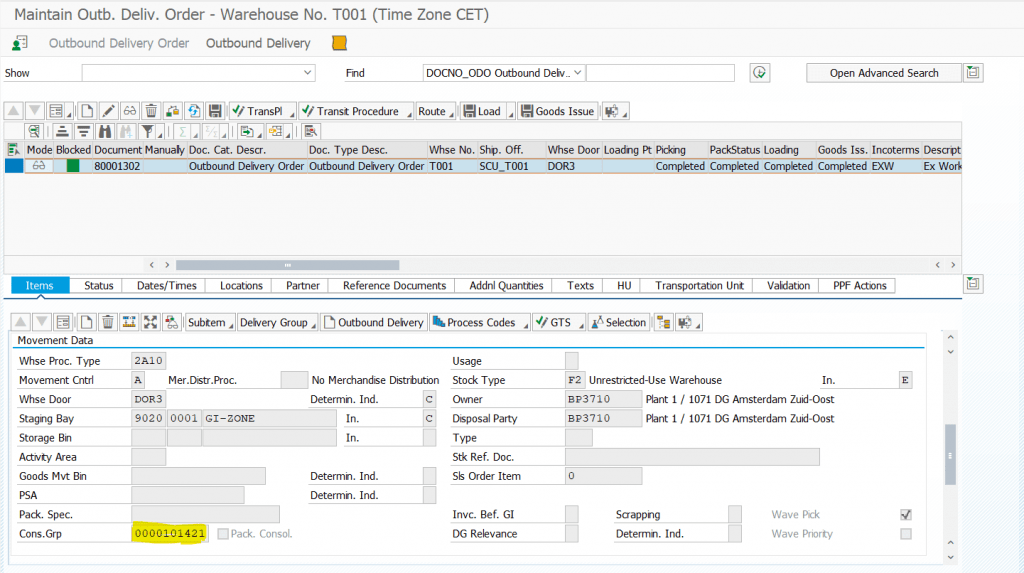
Task: Click the Open Advanced Search button
Action: (884, 73)
